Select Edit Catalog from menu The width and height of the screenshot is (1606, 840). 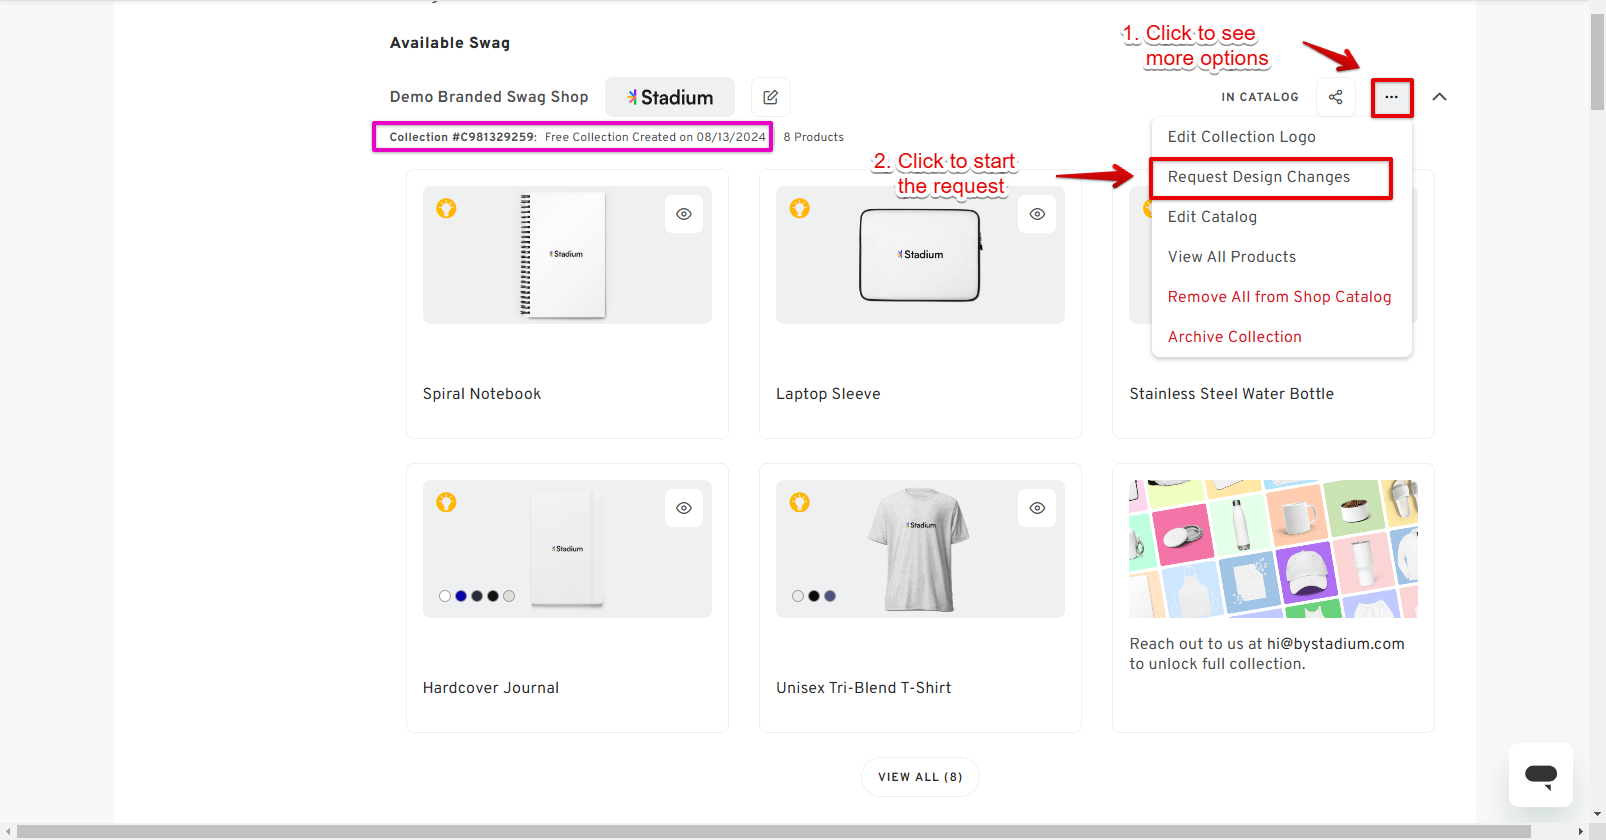tap(1281, 217)
